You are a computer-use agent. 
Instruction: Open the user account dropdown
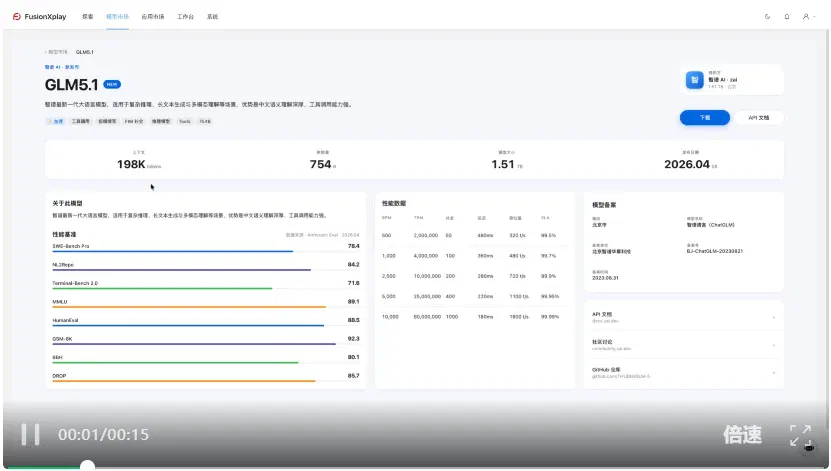(x=809, y=17)
